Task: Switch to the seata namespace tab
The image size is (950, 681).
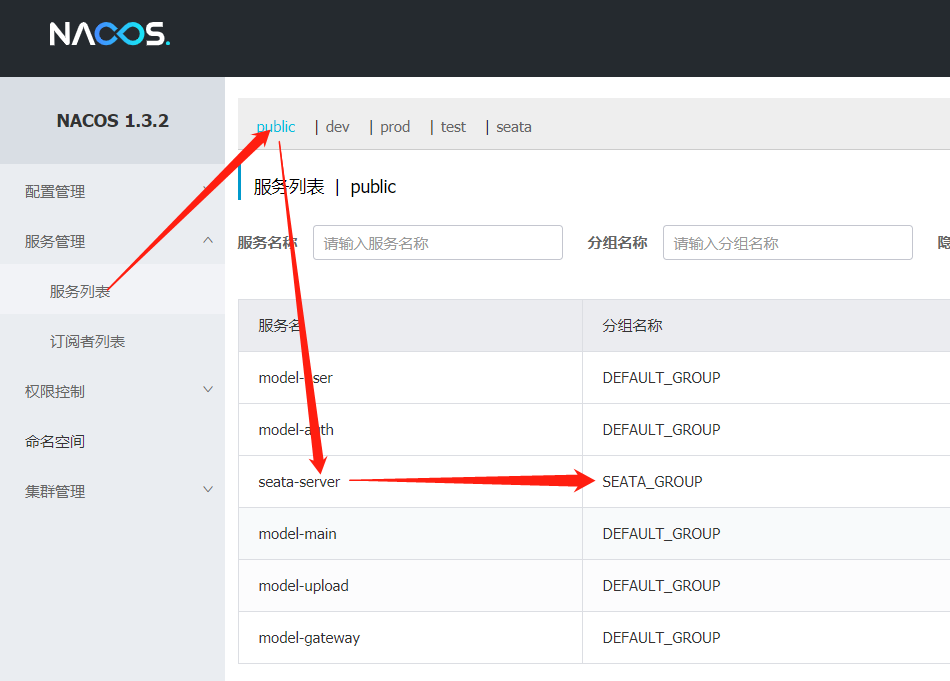Action: [514, 127]
